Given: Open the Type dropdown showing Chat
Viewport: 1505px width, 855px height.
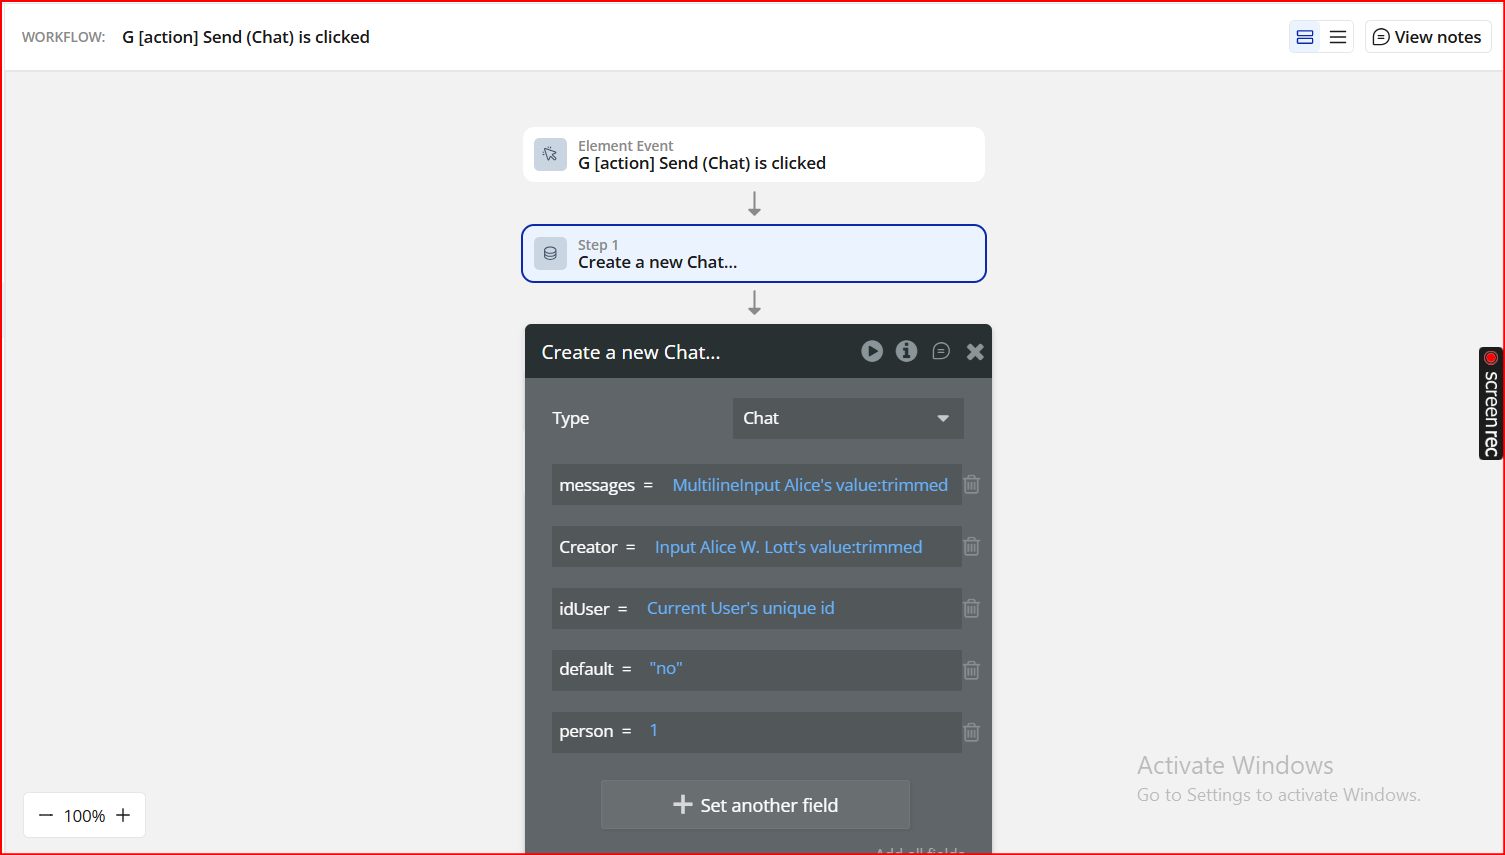Looking at the screenshot, I should 848,418.
